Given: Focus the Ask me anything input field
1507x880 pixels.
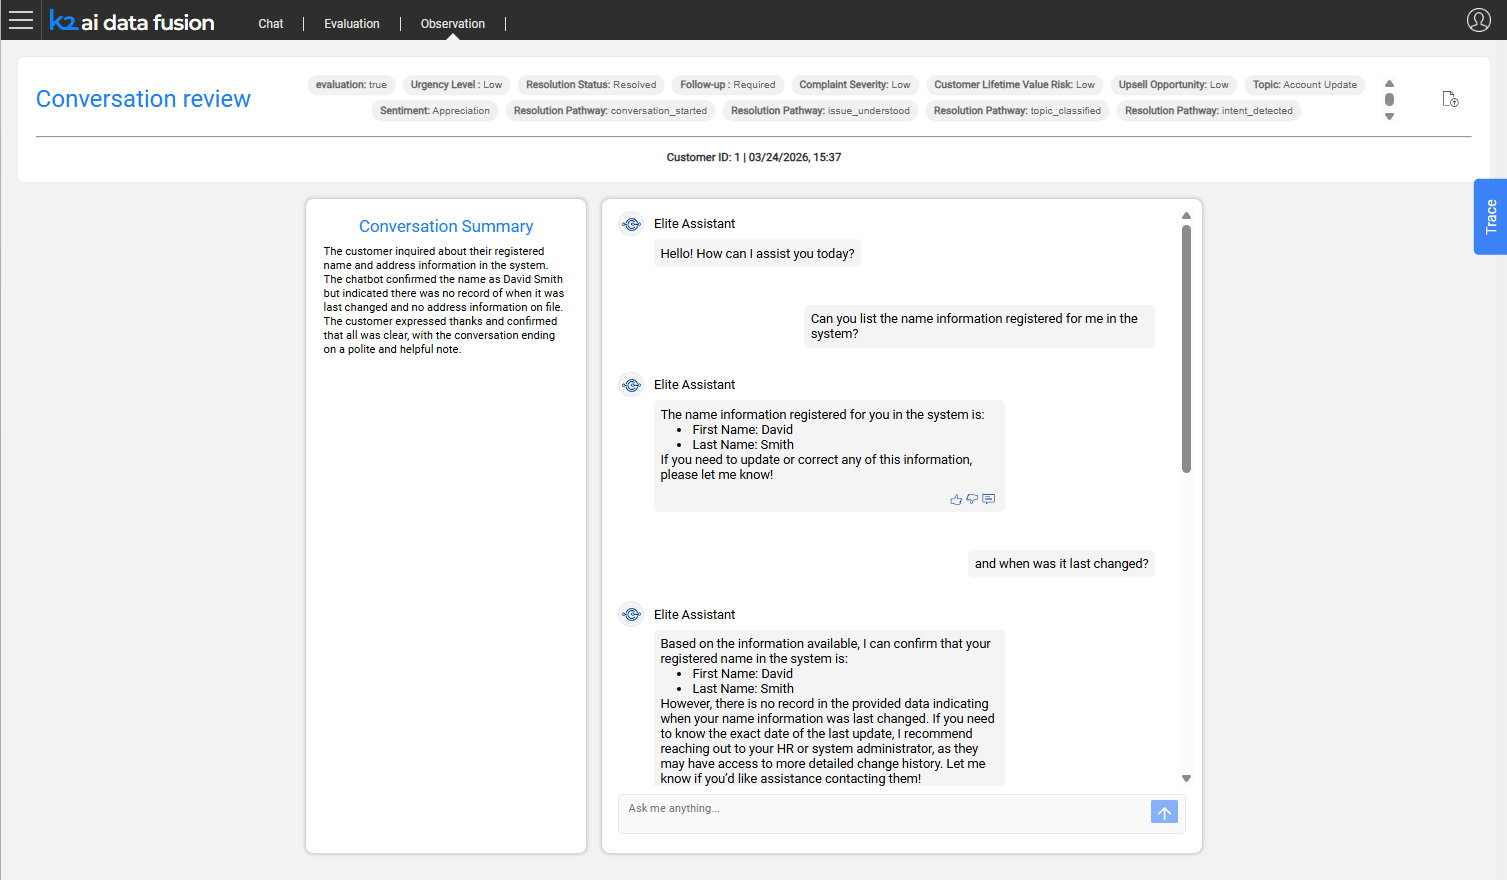Looking at the screenshot, I should tap(884, 813).
